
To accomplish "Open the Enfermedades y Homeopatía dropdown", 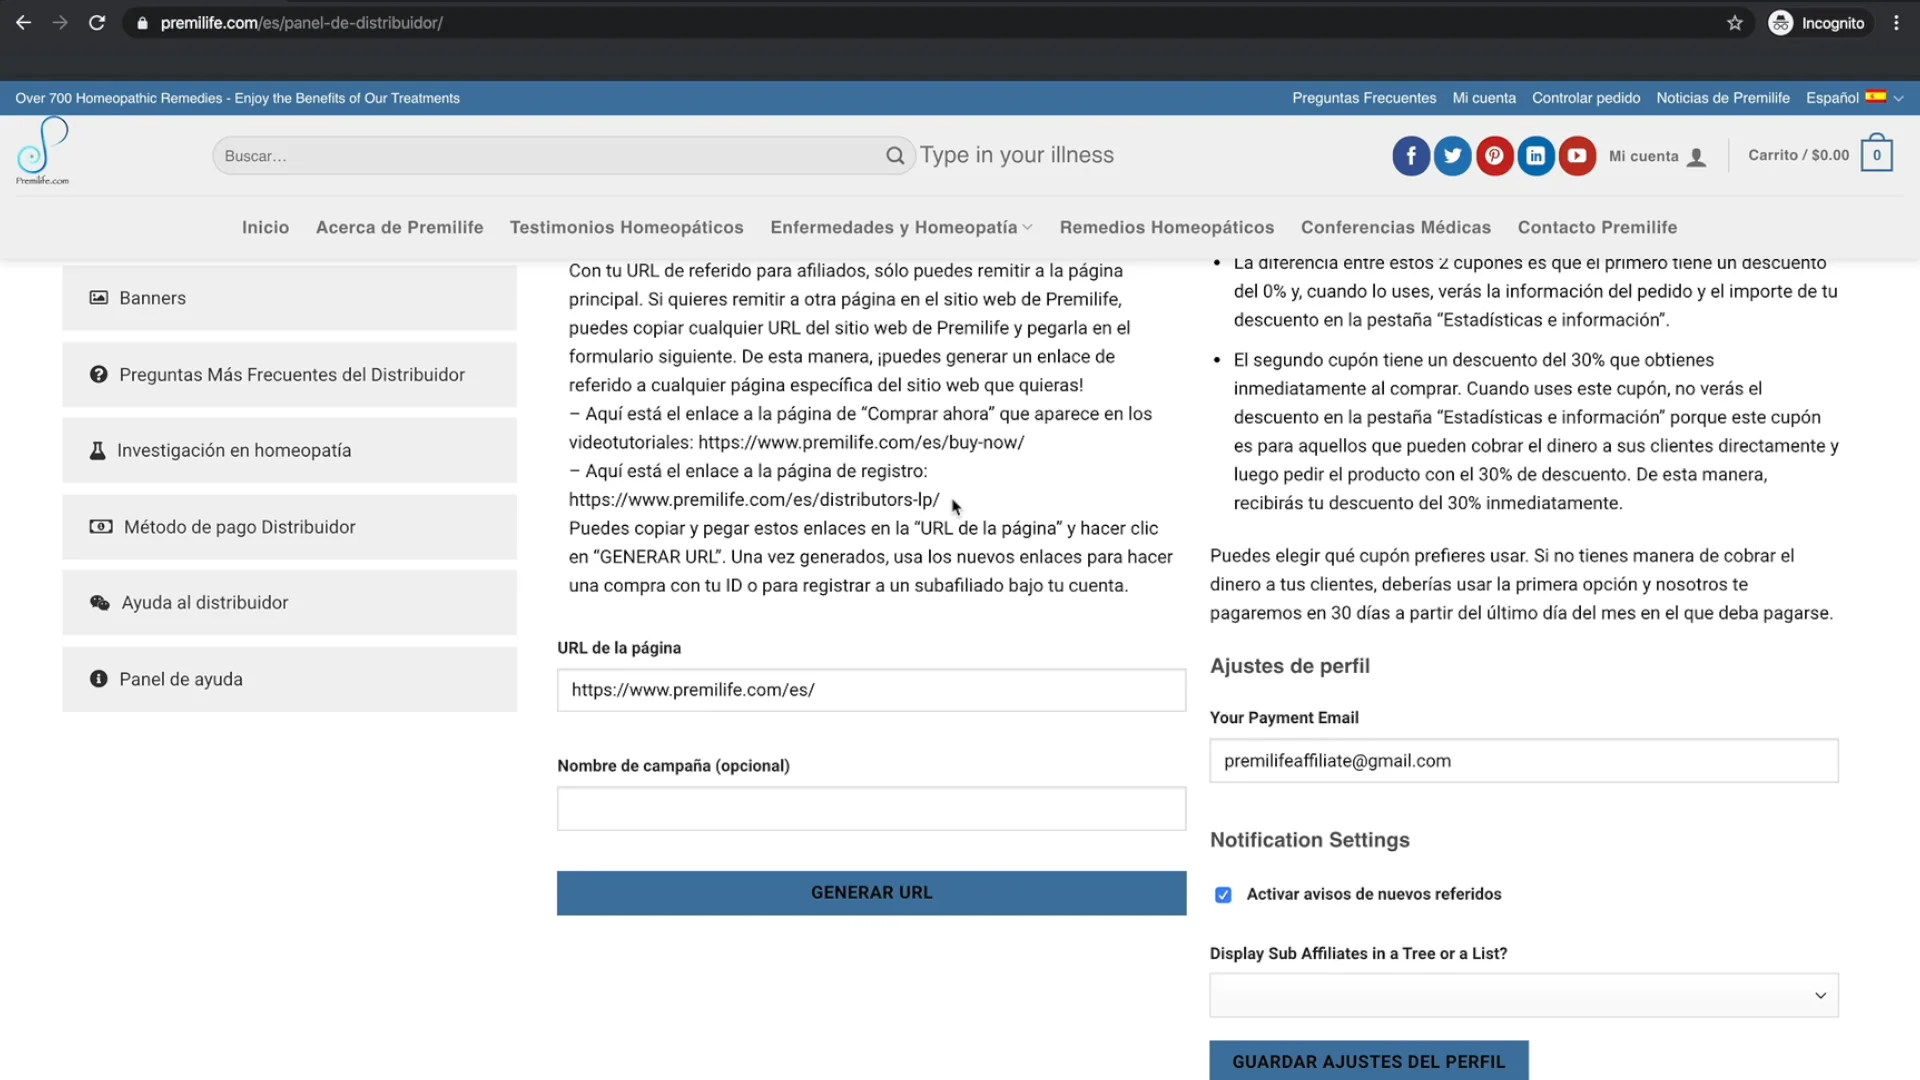I will click(x=899, y=227).
